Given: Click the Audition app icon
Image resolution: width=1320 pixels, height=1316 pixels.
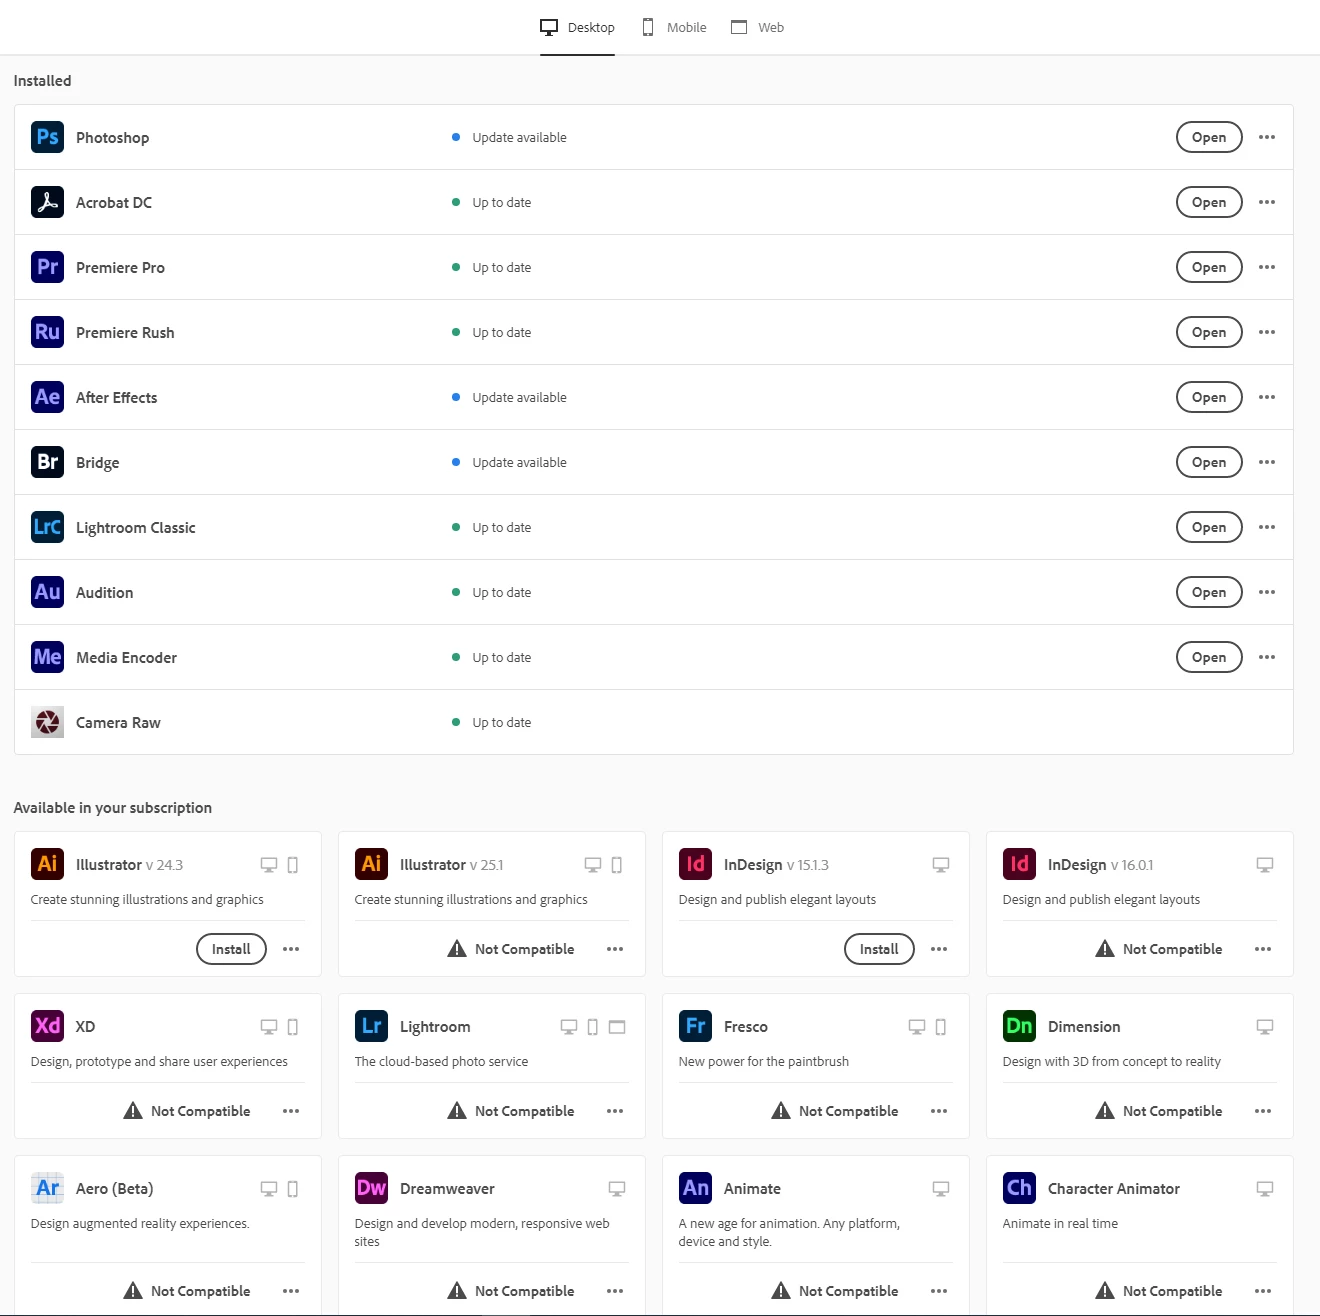Looking at the screenshot, I should tap(47, 592).
